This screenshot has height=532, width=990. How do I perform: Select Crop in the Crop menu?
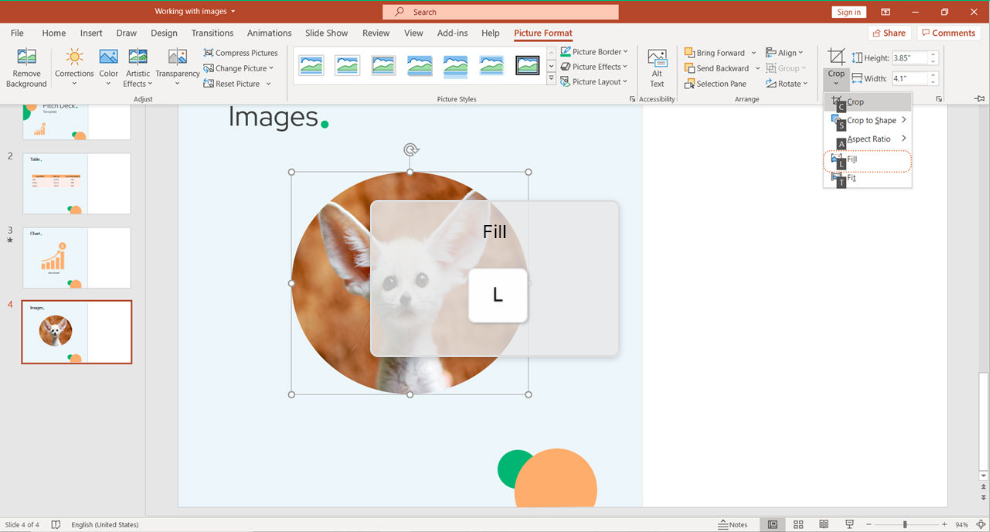pyautogui.click(x=868, y=102)
